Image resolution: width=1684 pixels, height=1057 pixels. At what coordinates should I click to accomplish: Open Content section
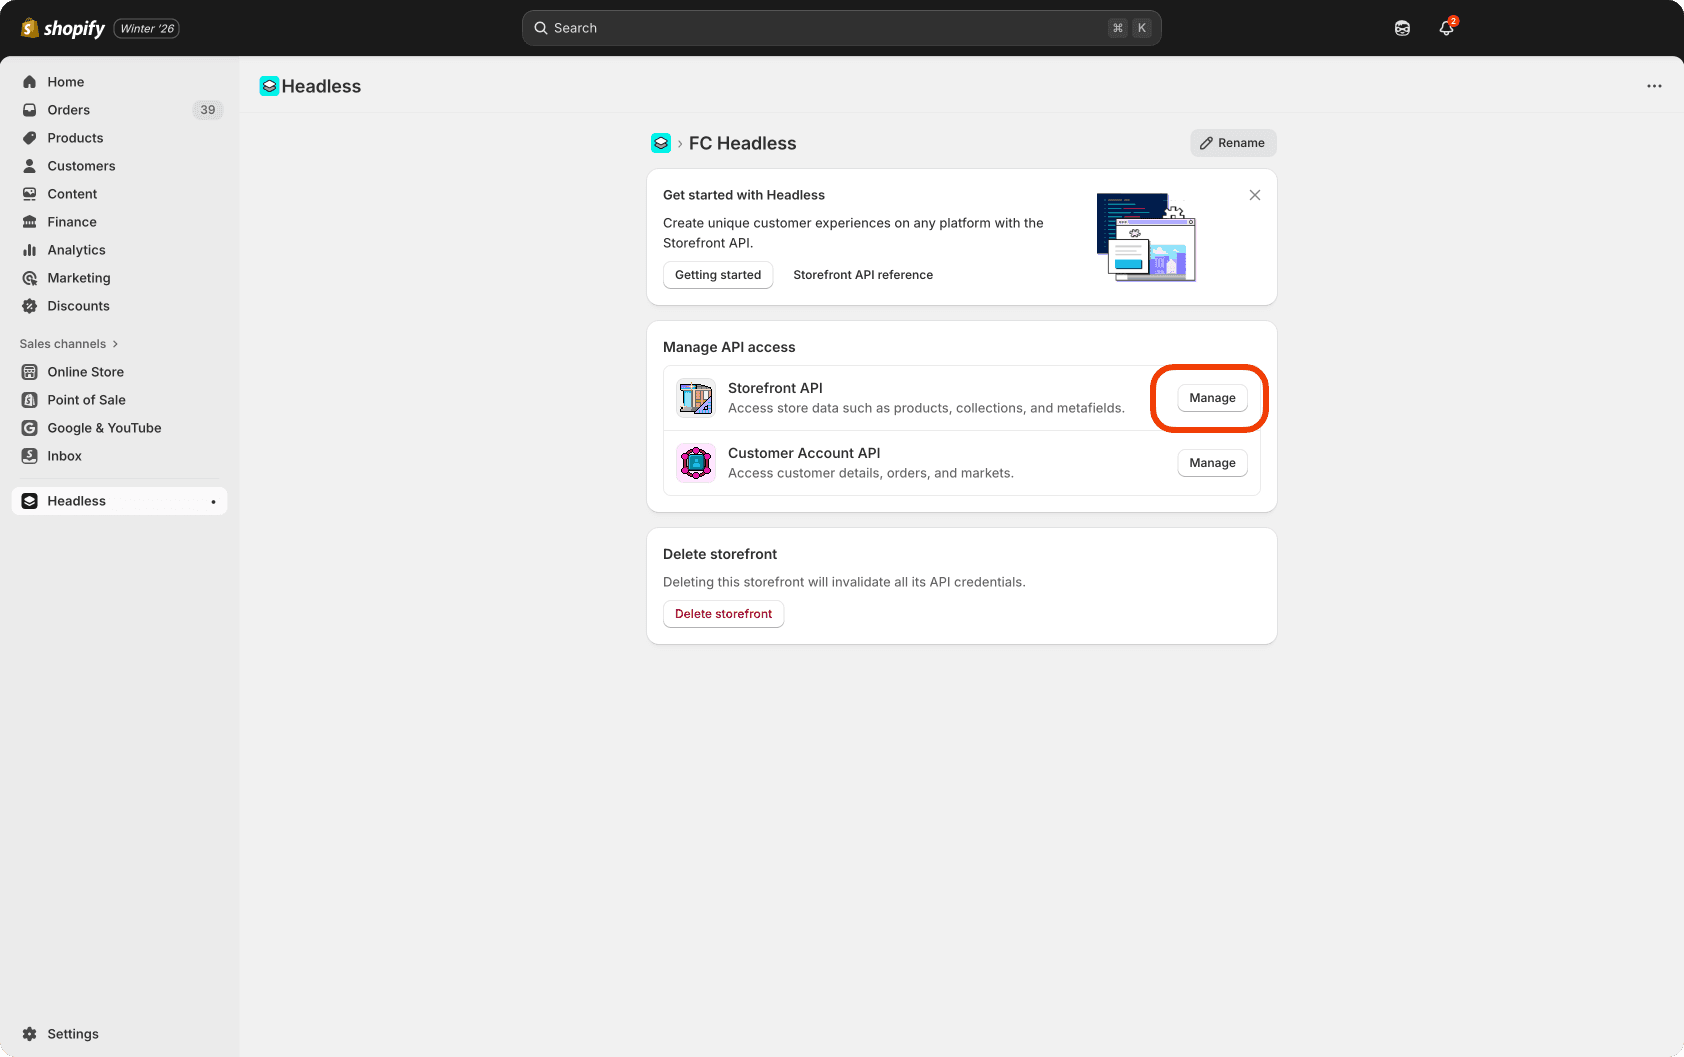pos(119,194)
